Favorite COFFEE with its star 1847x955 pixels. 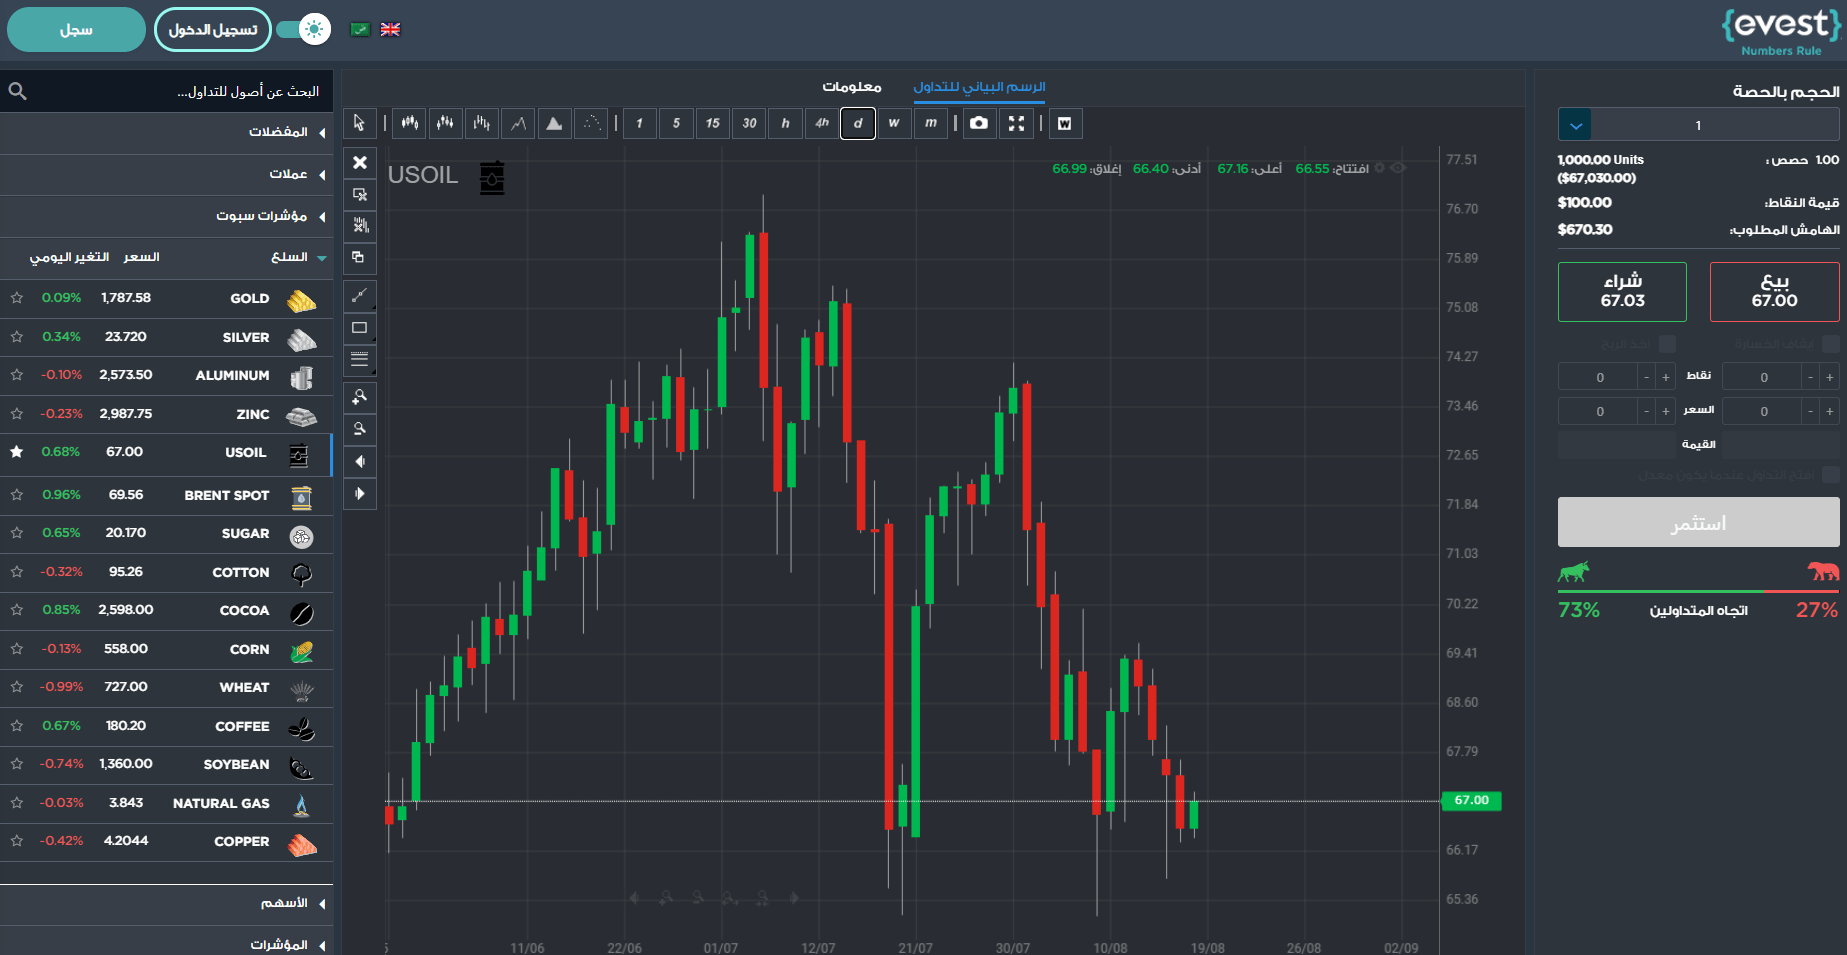coord(17,726)
